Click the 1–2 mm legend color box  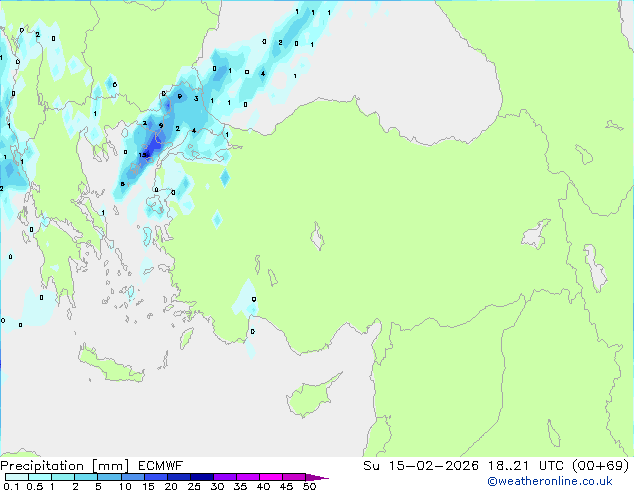(x=63, y=477)
